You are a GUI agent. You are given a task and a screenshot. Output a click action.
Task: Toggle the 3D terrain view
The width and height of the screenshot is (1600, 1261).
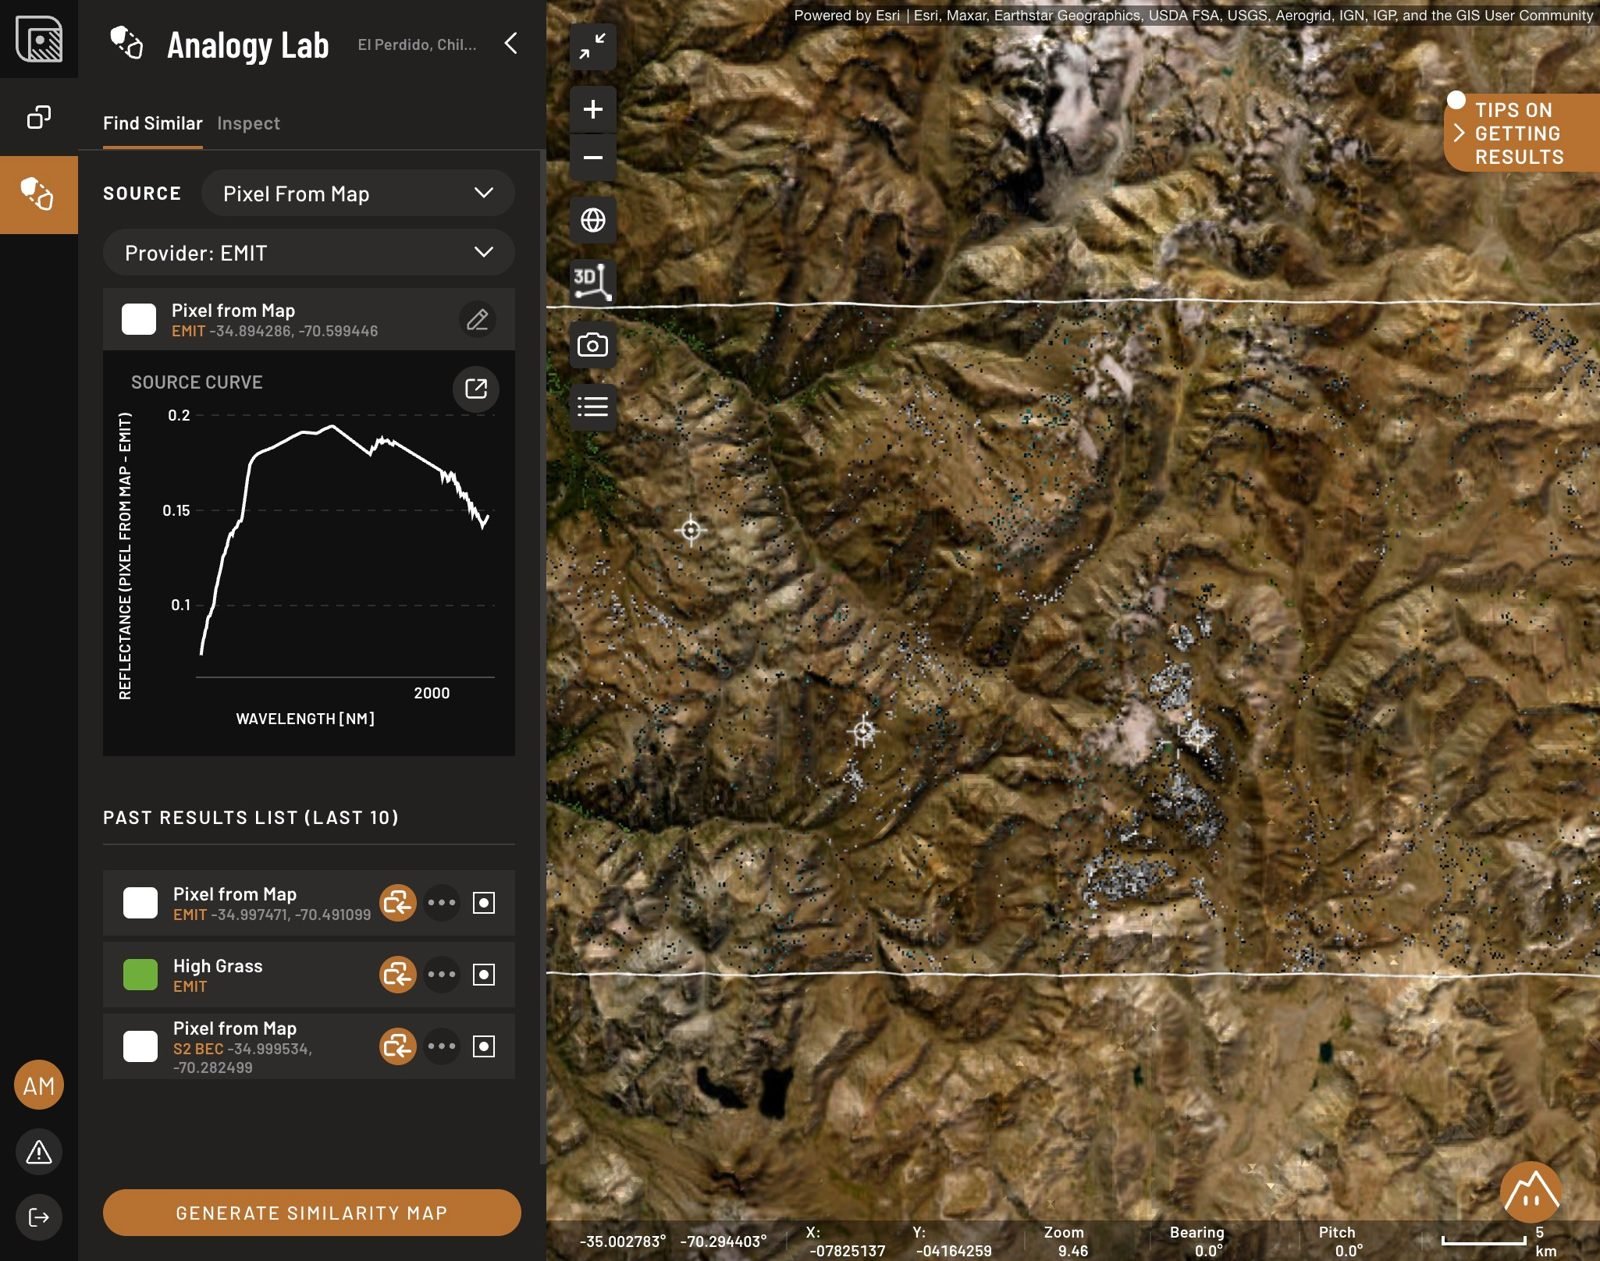593,281
